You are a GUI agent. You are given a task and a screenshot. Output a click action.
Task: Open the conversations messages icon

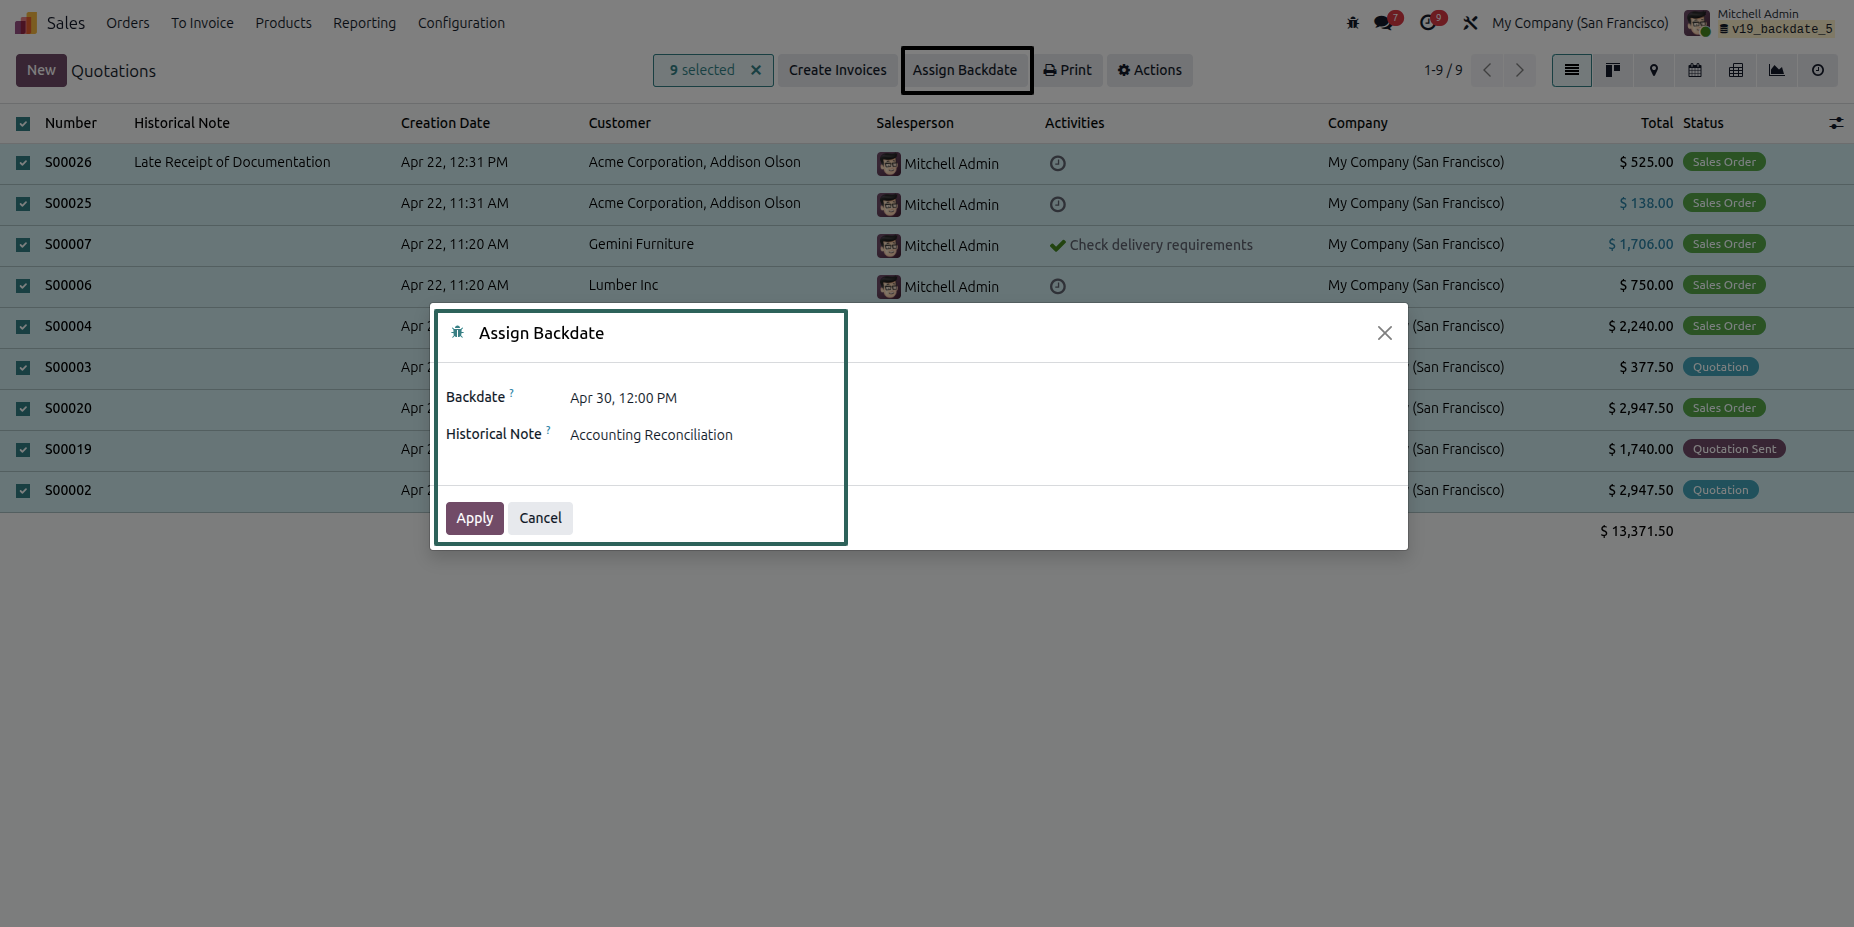(1384, 22)
